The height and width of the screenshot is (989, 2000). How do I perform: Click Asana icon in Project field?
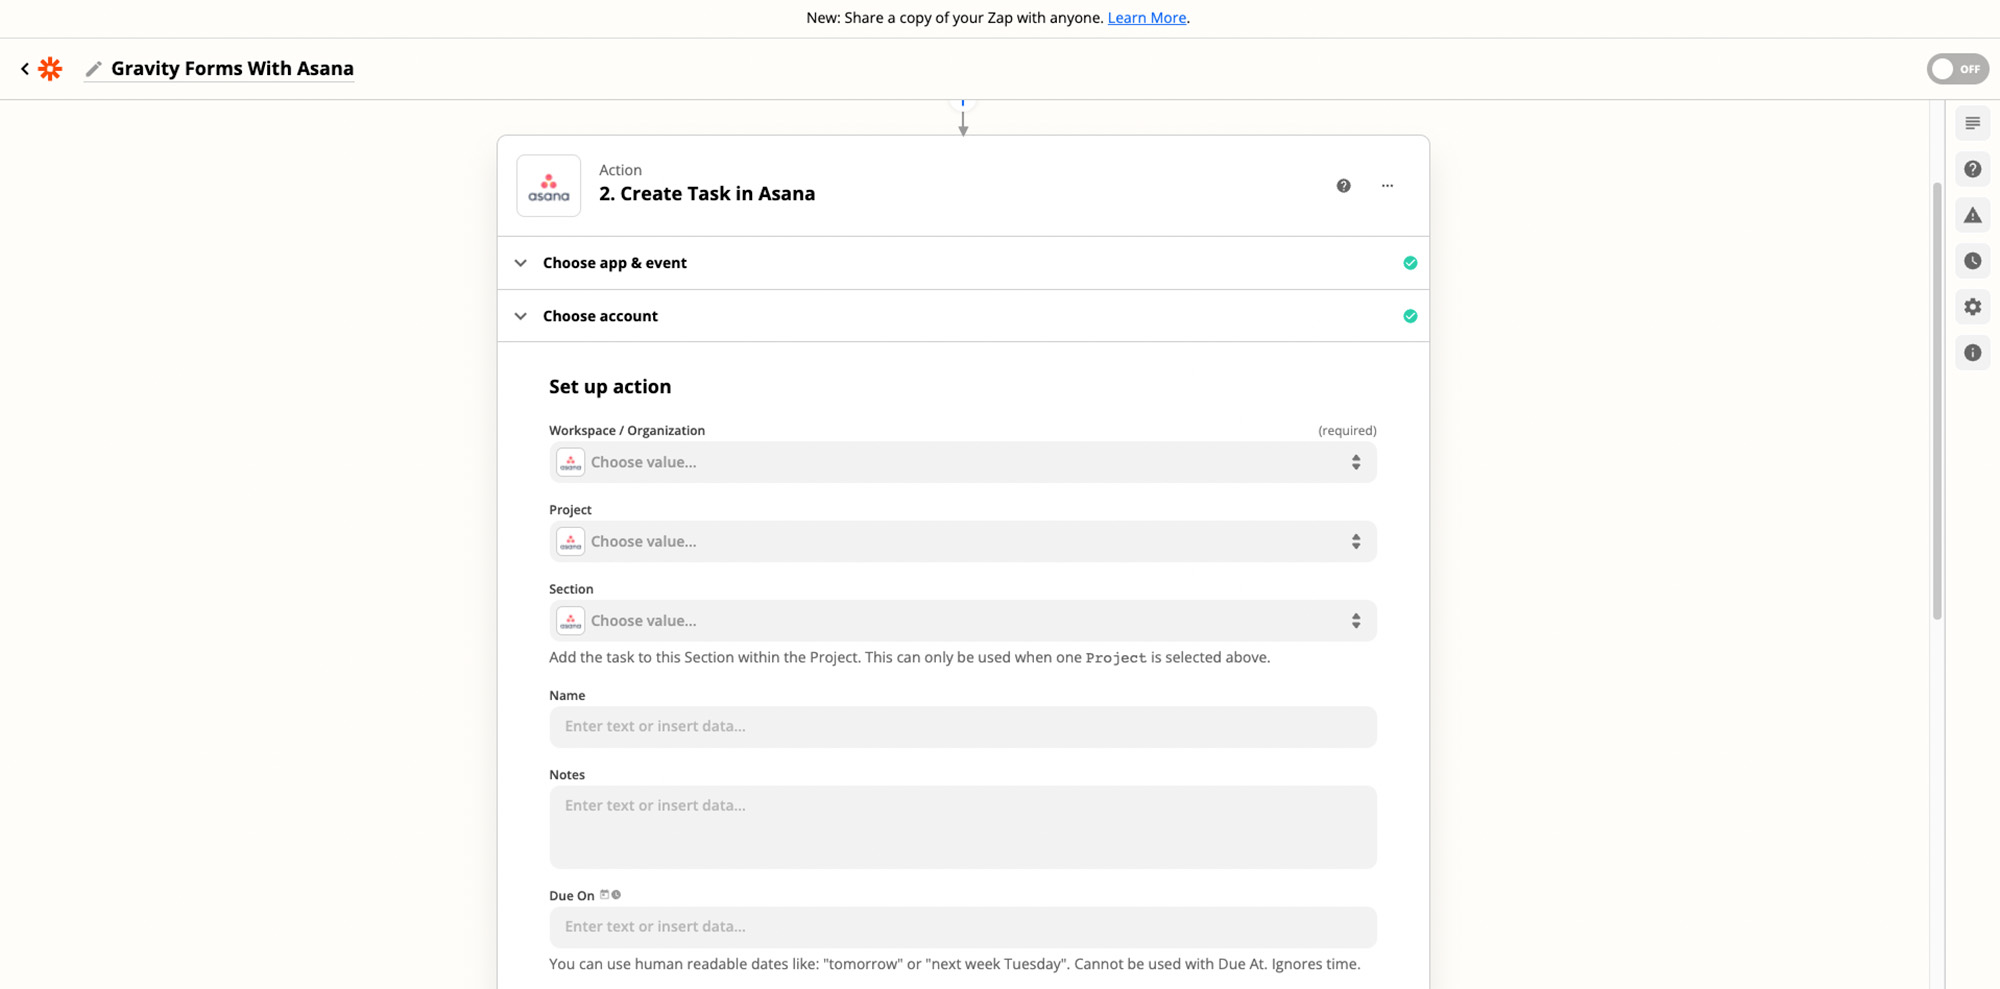570,541
